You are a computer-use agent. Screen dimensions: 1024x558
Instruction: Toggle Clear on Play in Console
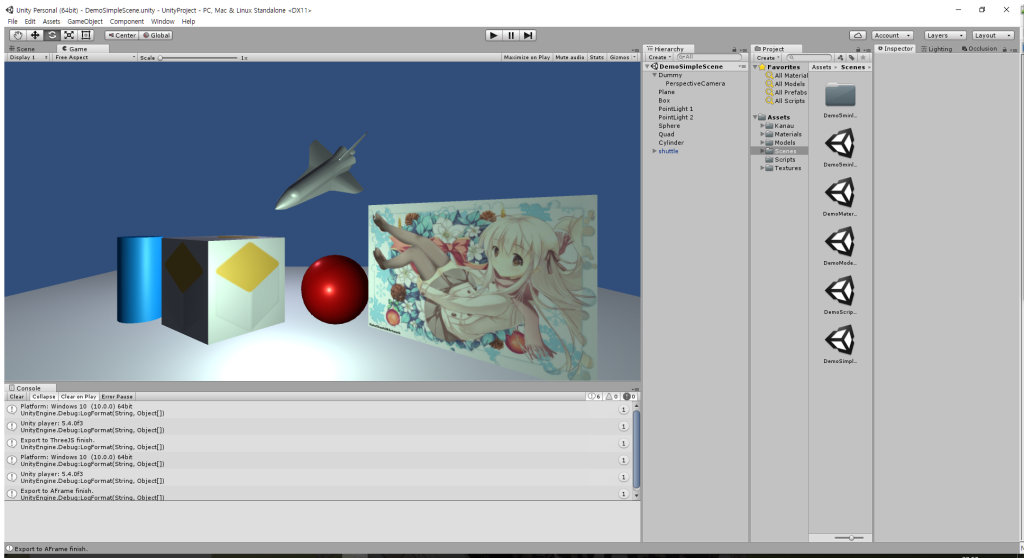point(78,397)
